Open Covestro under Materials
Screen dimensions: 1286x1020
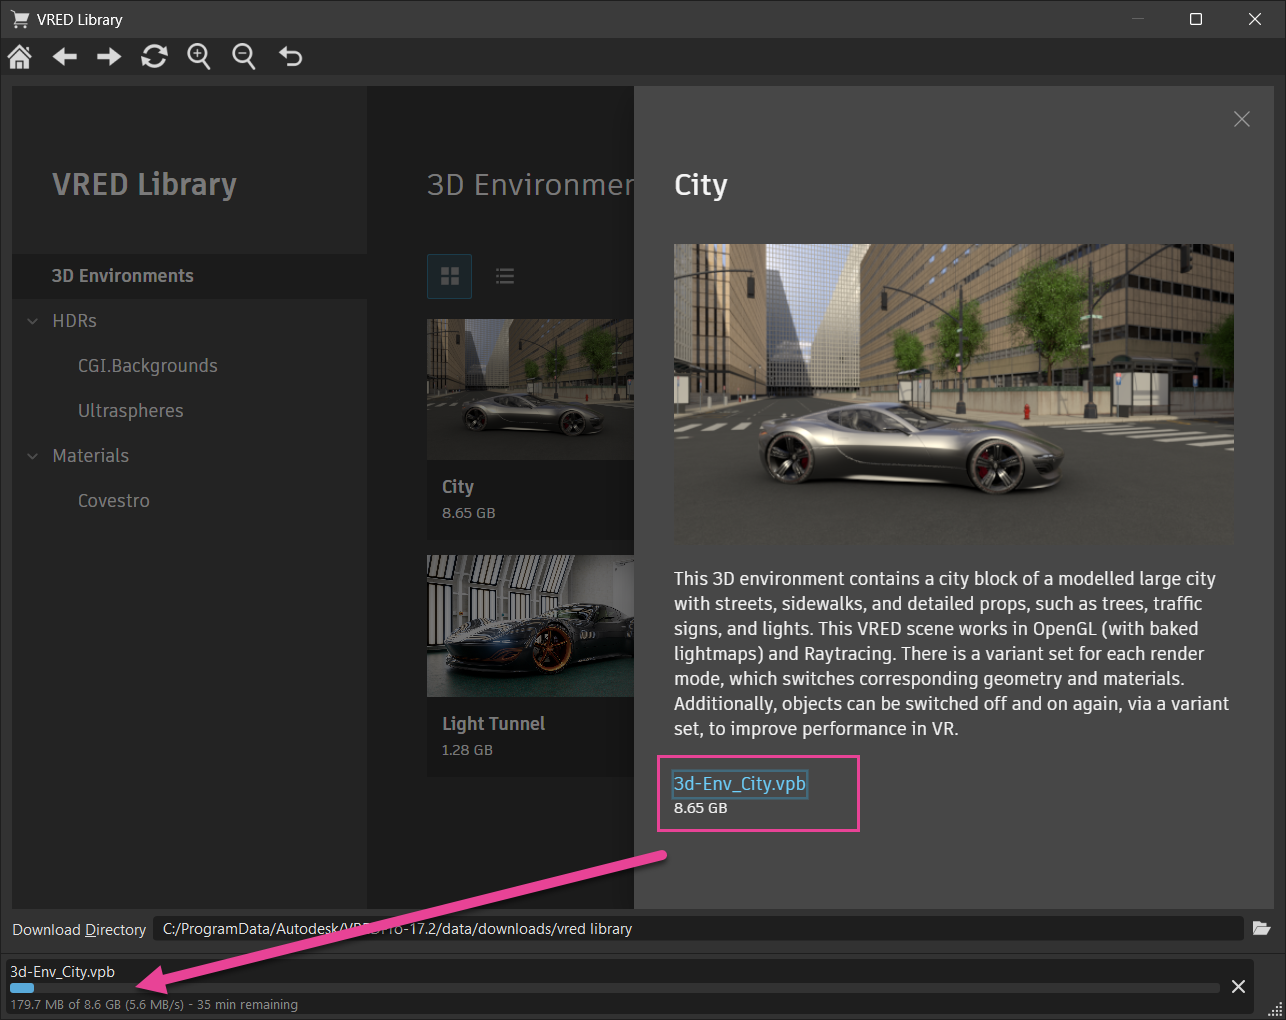(114, 501)
